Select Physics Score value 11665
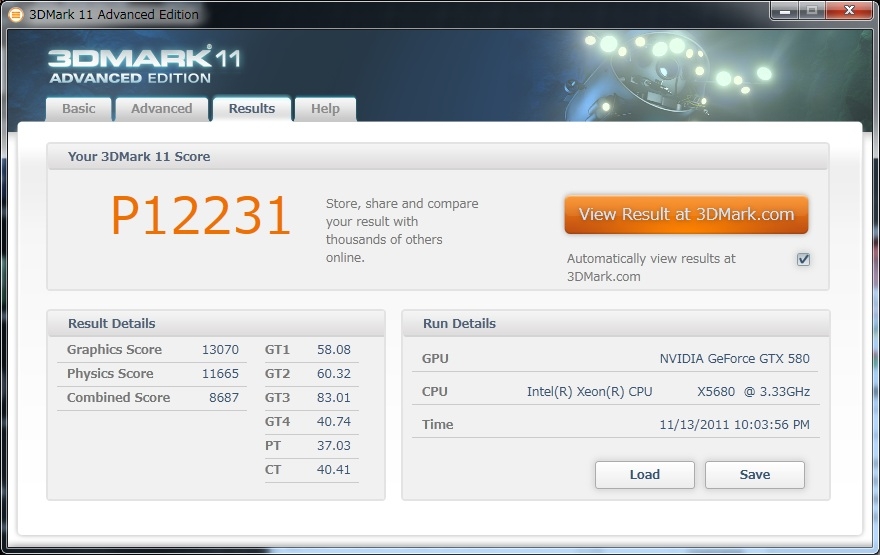The image size is (880, 555). [220, 374]
